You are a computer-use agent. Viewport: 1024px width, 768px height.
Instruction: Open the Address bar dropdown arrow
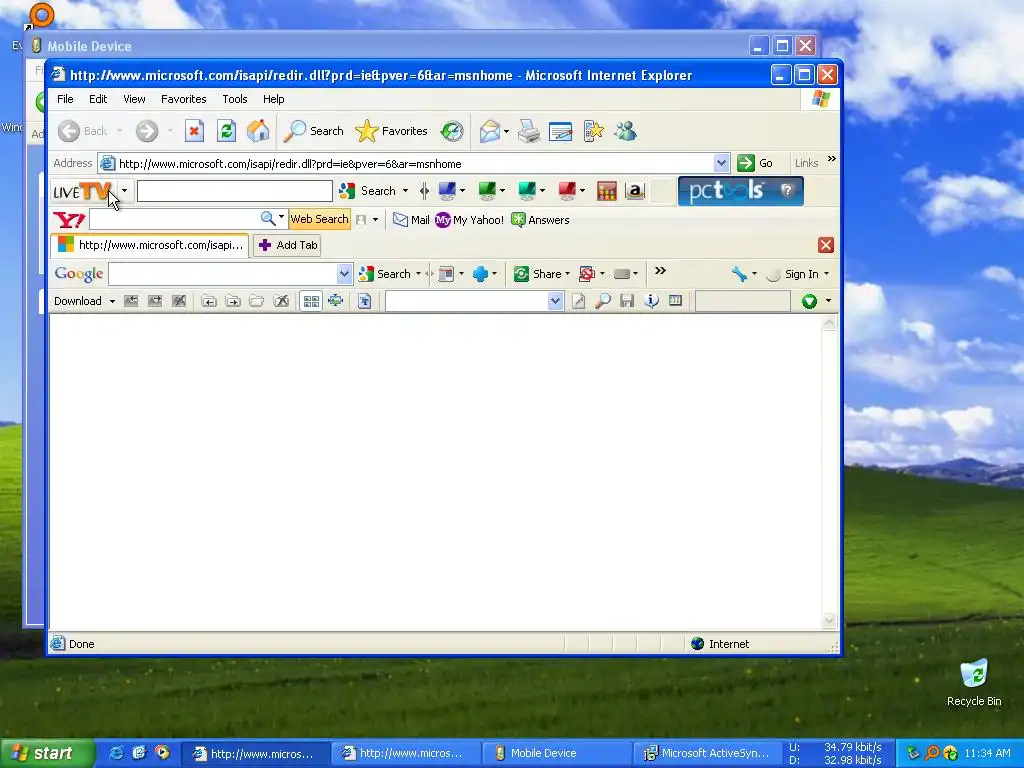[x=721, y=163]
